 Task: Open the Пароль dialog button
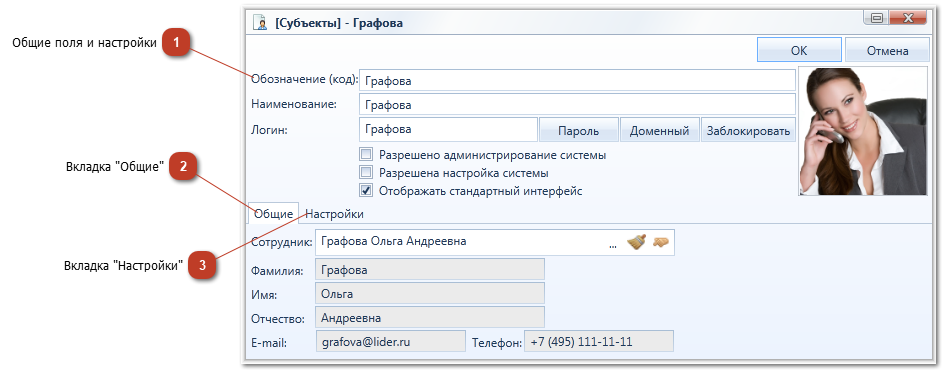coord(579,130)
